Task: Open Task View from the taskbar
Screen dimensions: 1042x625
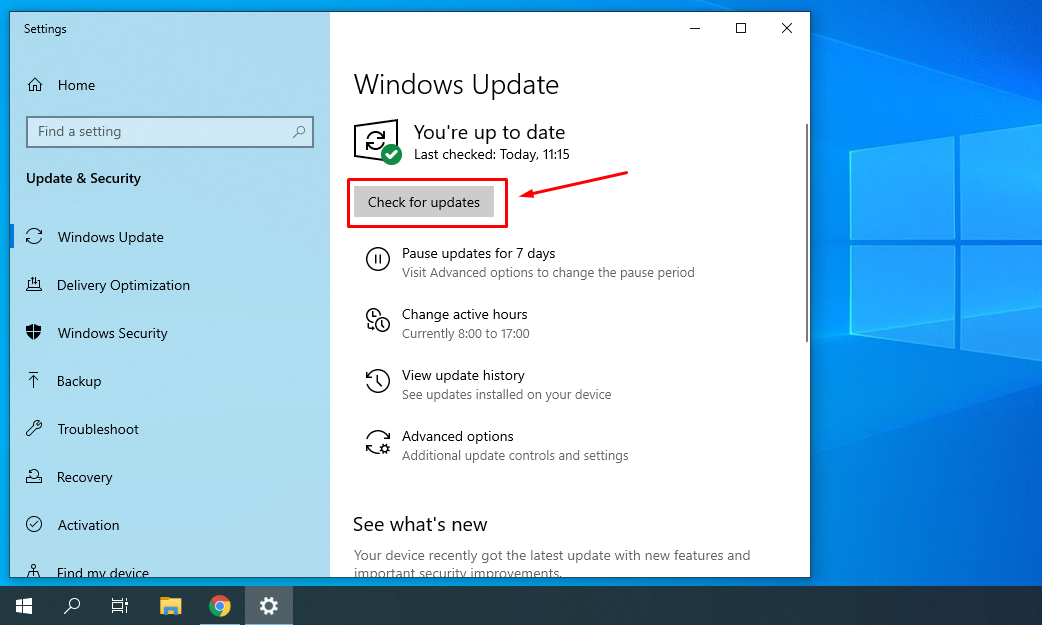Action: tap(120, 606)
